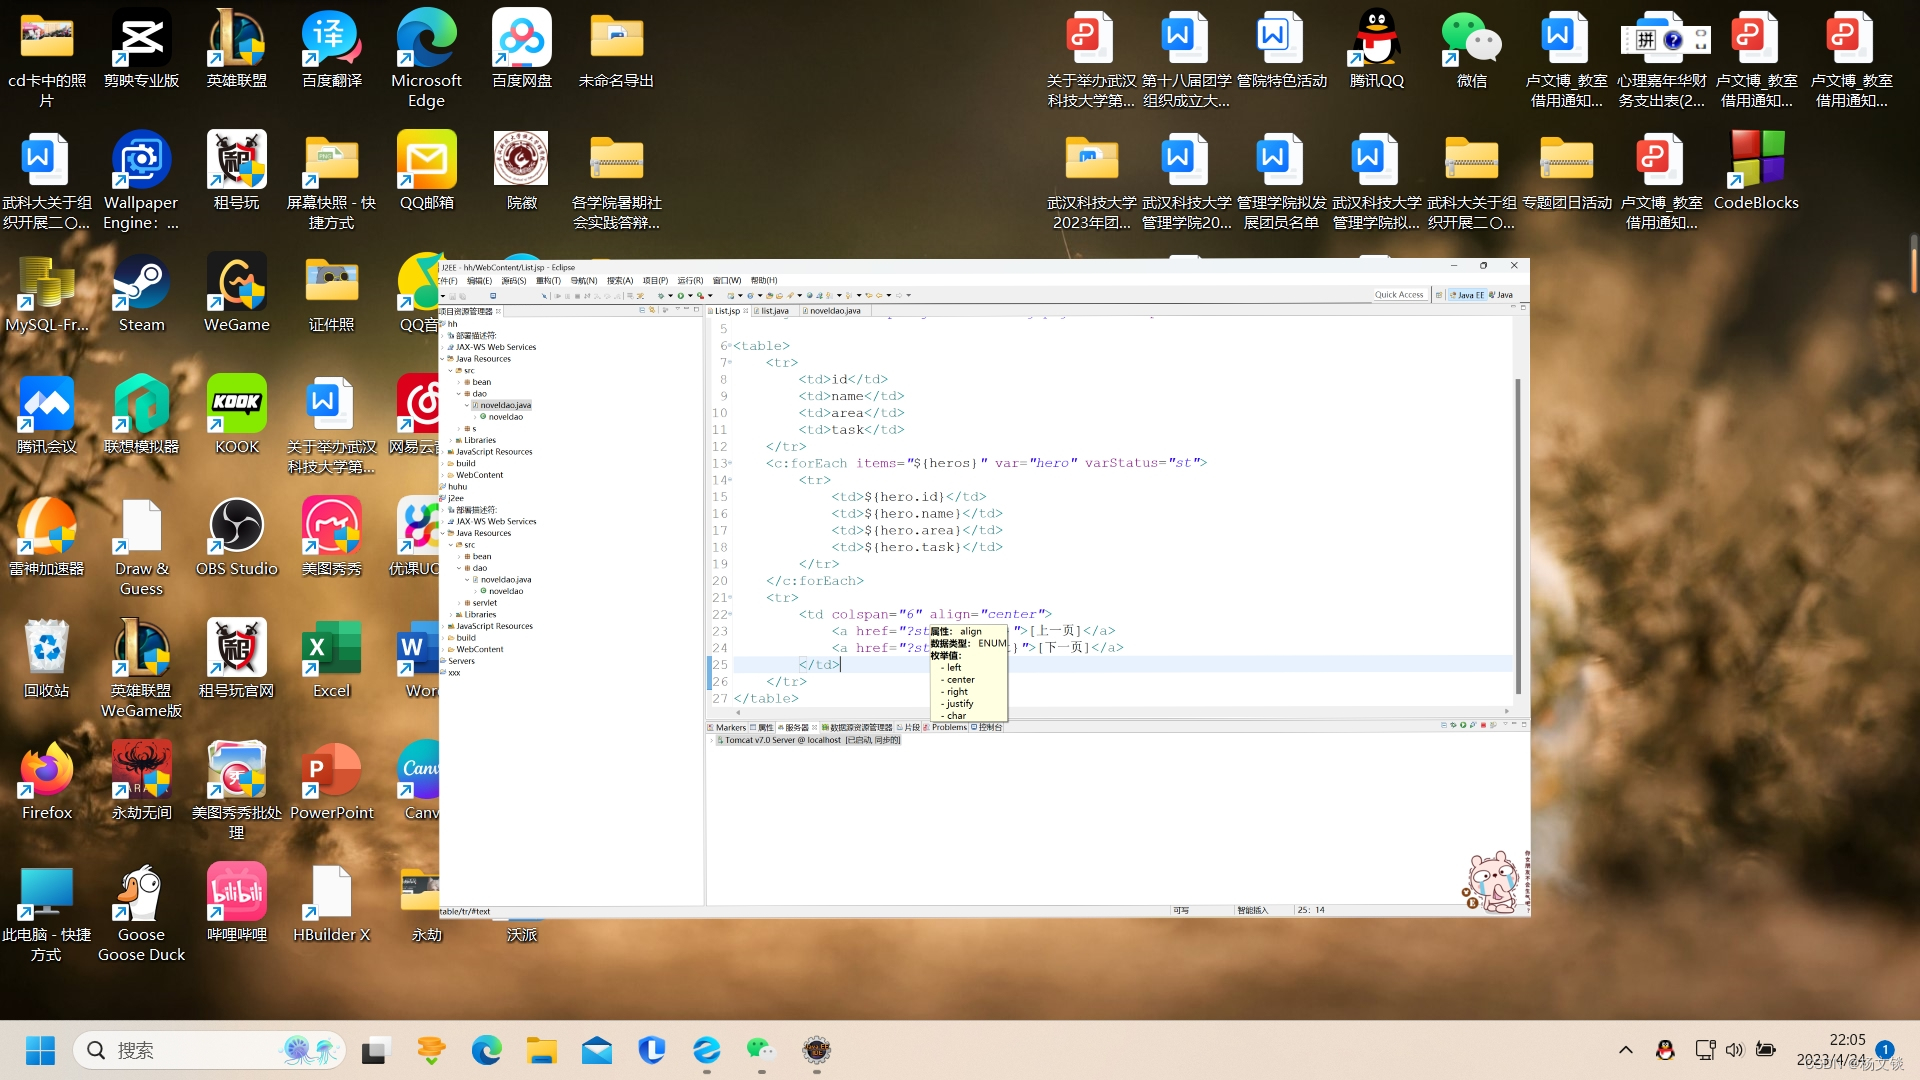1920x1080 pixels.
Task: Expand WebContent folder in hh project
Action: pyautogui.click(x=442, y=475)
